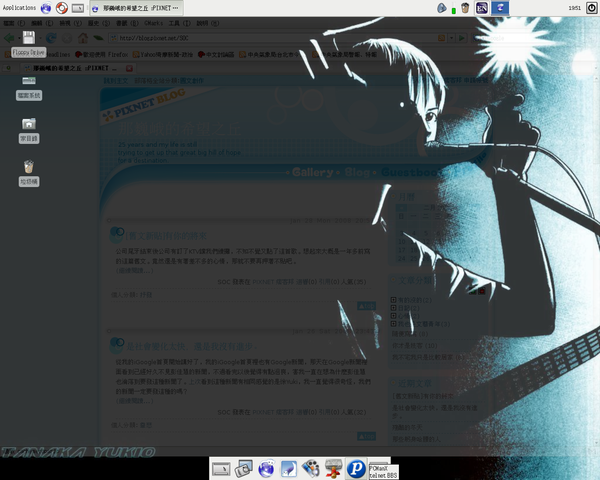The width and height of the screenshot is (600, 480).
Task: Click the 19:51 clock in top panel
Action: pos(574,8)
